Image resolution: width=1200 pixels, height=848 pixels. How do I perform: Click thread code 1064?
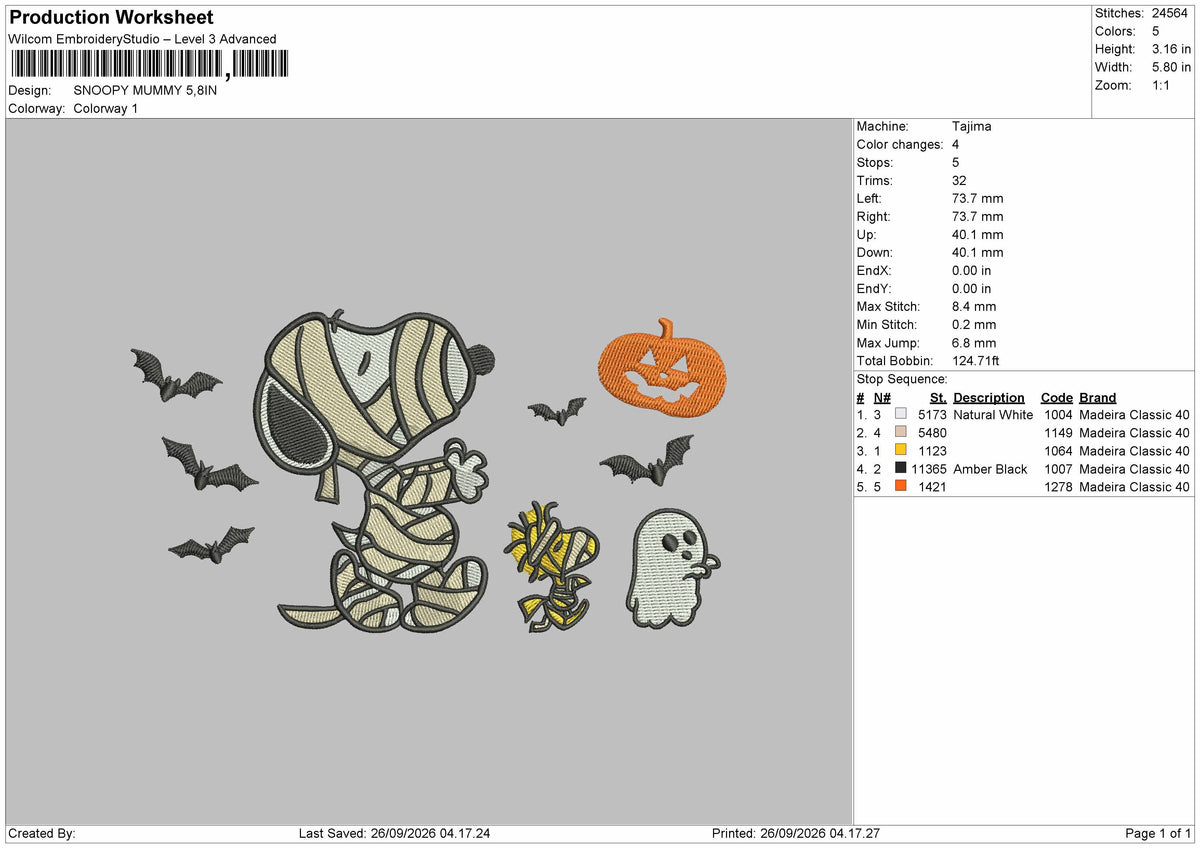[1058, 451]
